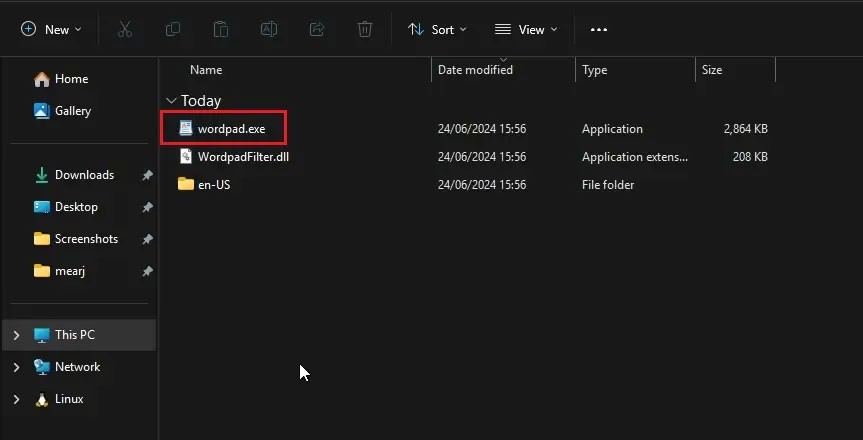Open the See more three-dots menu
Viewport: 863px width, 440px height.
tap(599, 30)
